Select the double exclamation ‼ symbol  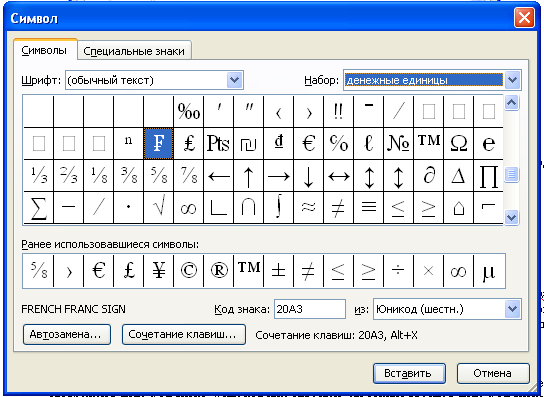click(338, 112)
